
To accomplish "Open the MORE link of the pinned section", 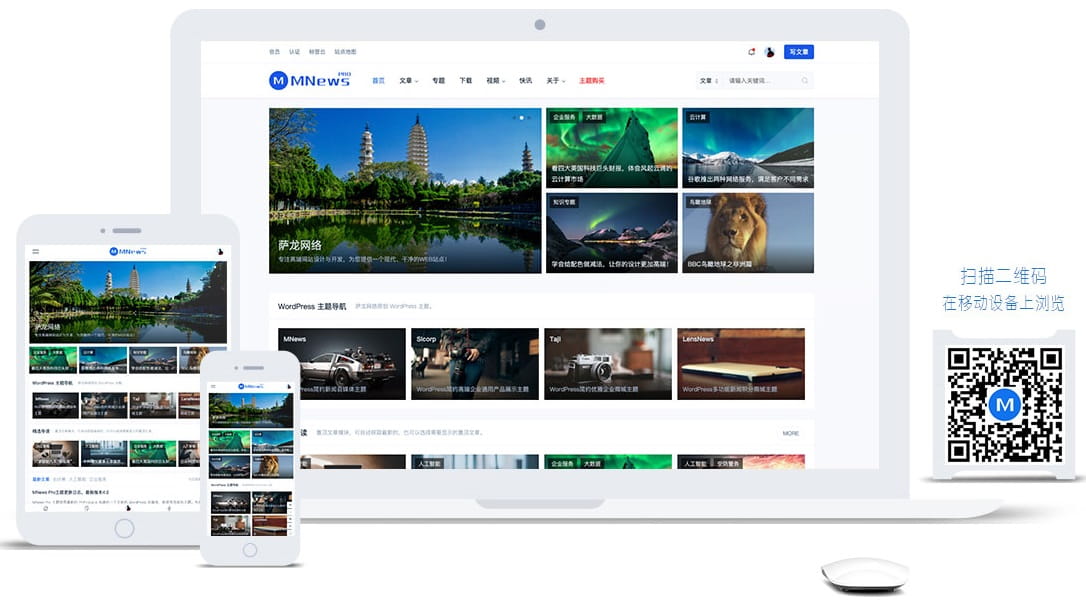I will (x=793, y=431).
